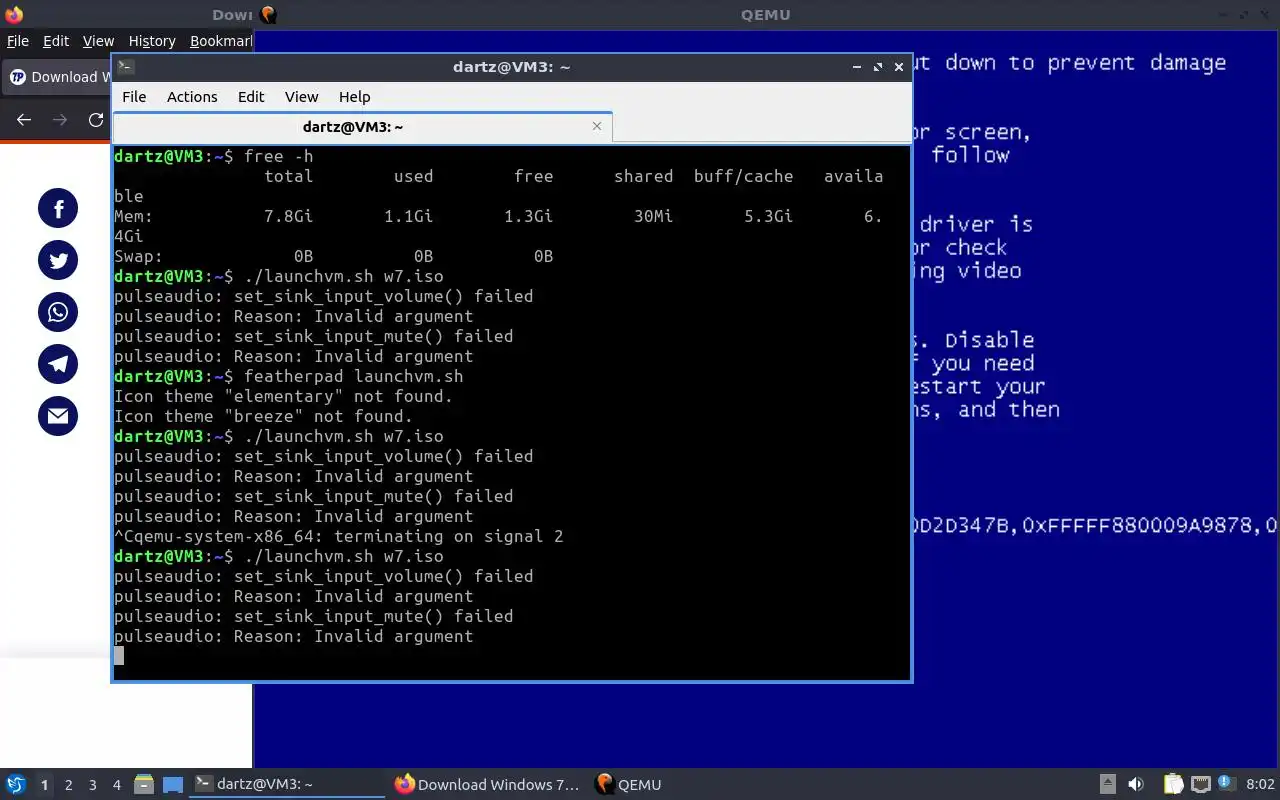The height and width of the screenshot is (800, 1280).
Task: Click 'down to prevent damage' in QEMU screen
Action: pyautogui.click(x=1085, y=63)
